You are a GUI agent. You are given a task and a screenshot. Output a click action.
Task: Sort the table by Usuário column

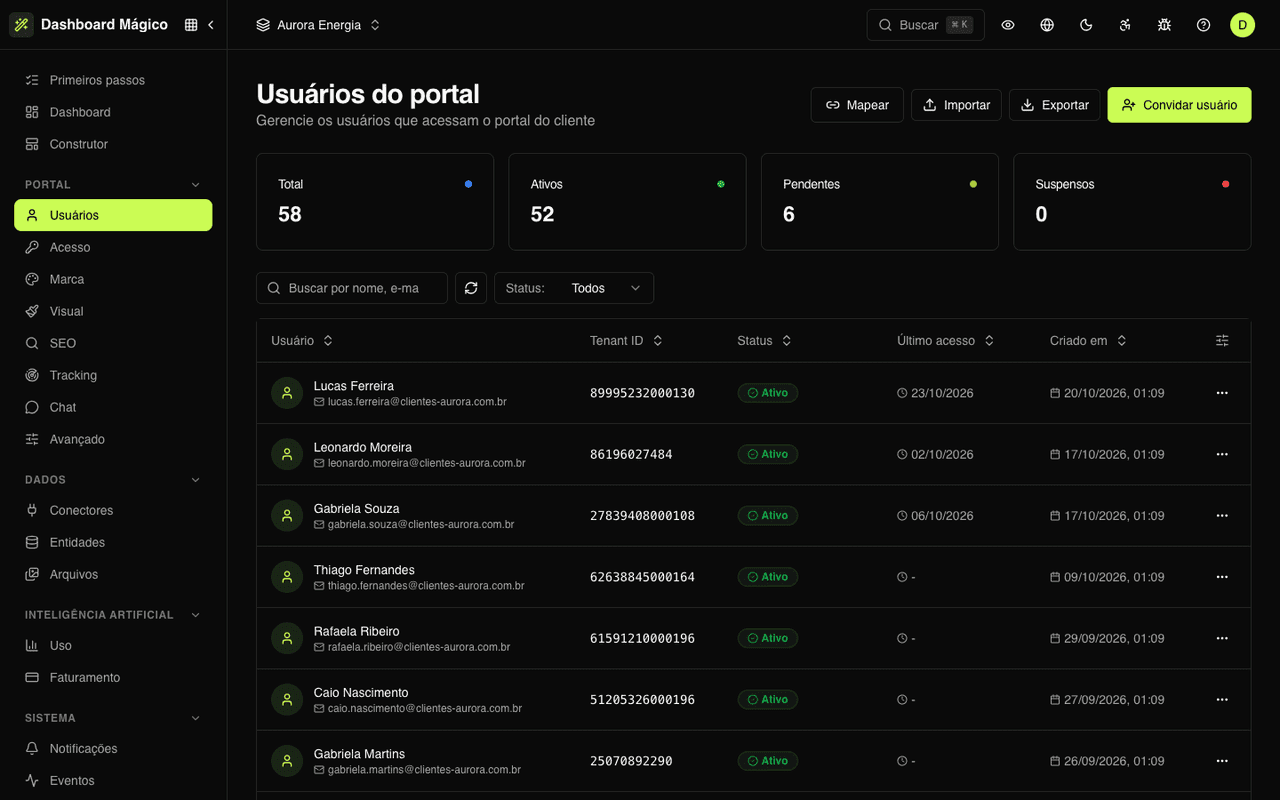tap(302, 341)
